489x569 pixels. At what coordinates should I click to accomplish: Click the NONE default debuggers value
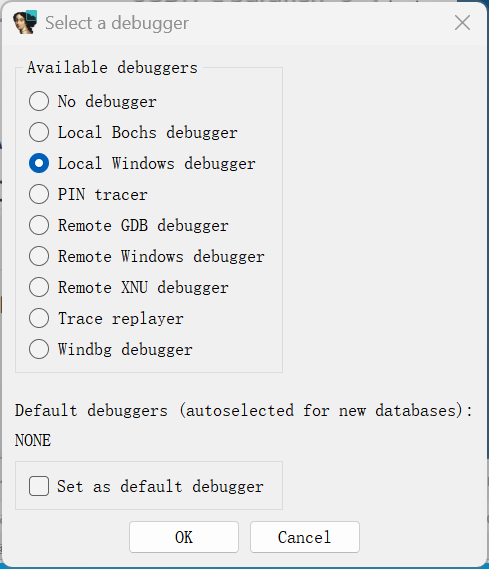[x=33, y=440]
